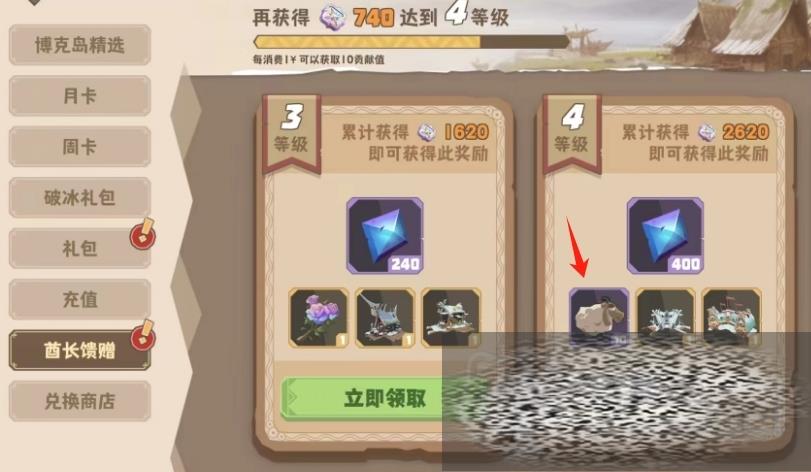
Task: Select the purple rose bouquet reward icon
Action: point(319,317)
